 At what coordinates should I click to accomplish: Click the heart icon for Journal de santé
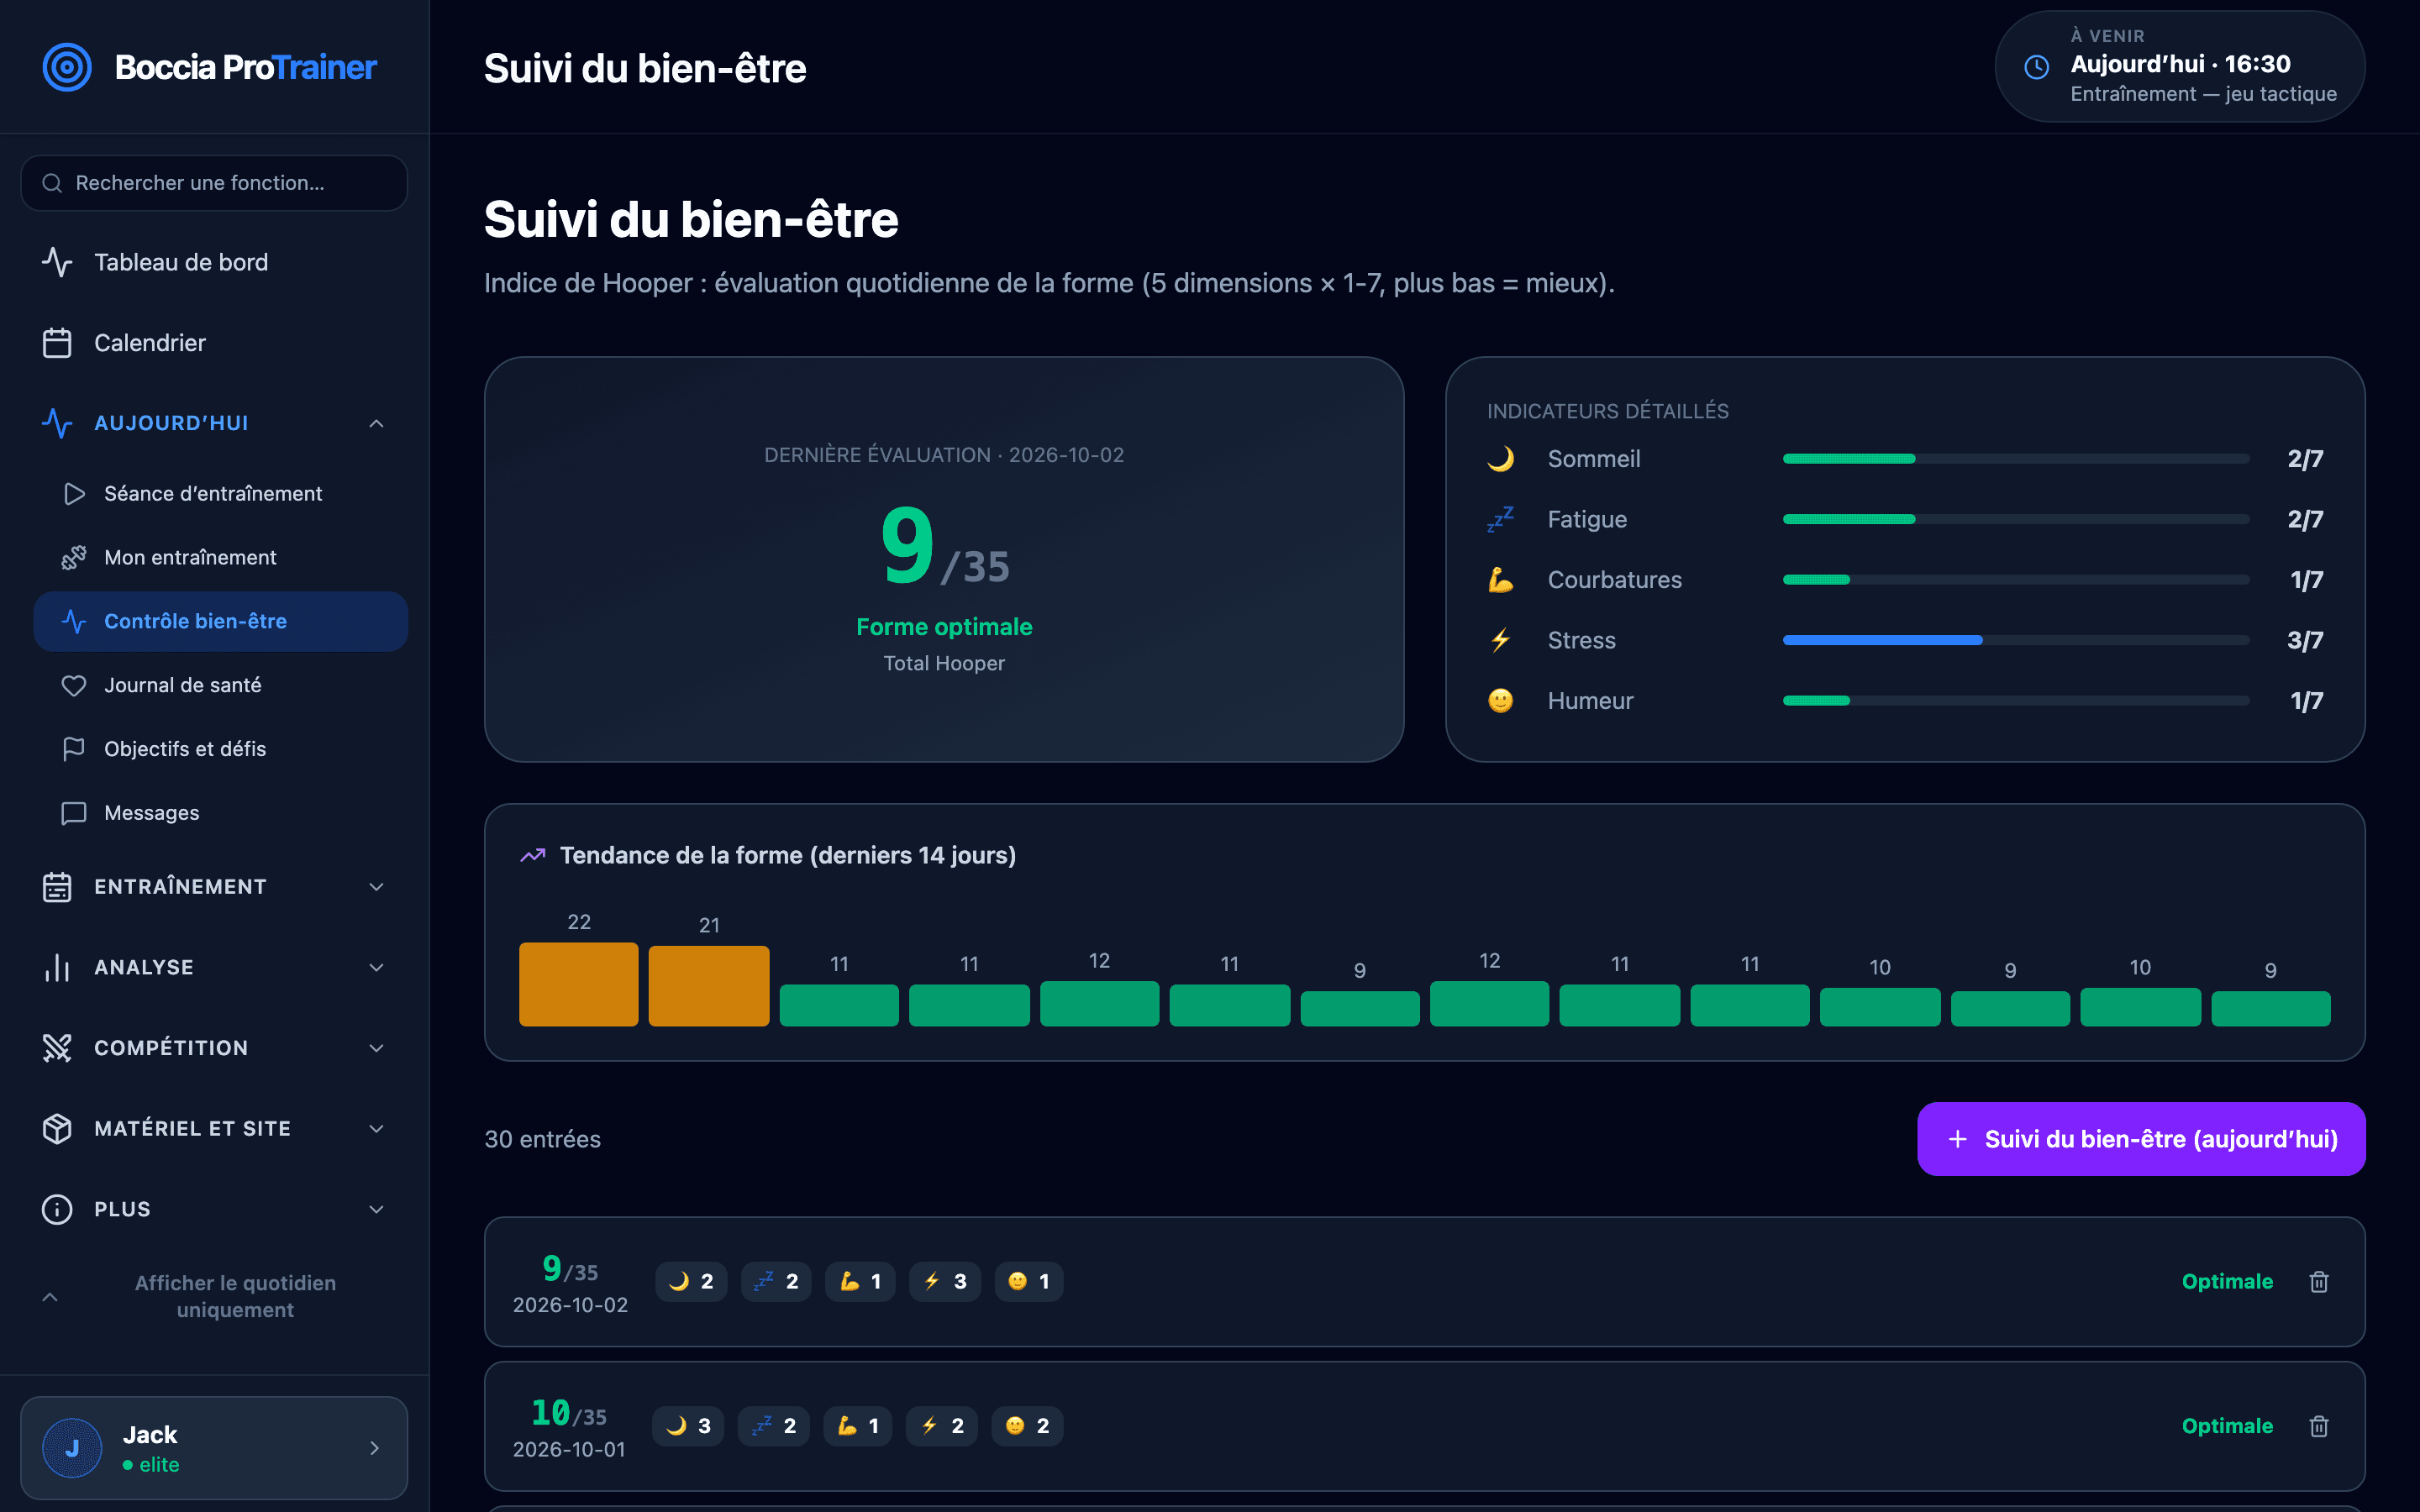[x=74, y=685]
